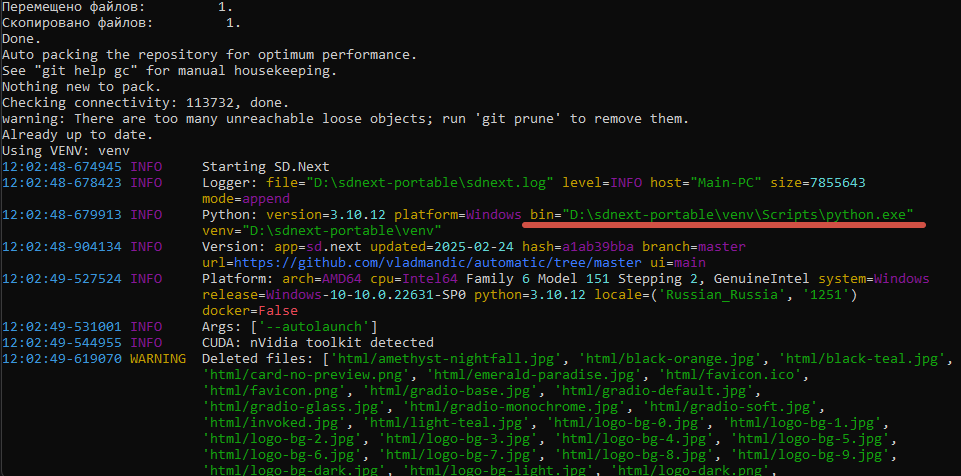
Task: Click 'Starting SD.Next' log message
Action: coord(265,166)
